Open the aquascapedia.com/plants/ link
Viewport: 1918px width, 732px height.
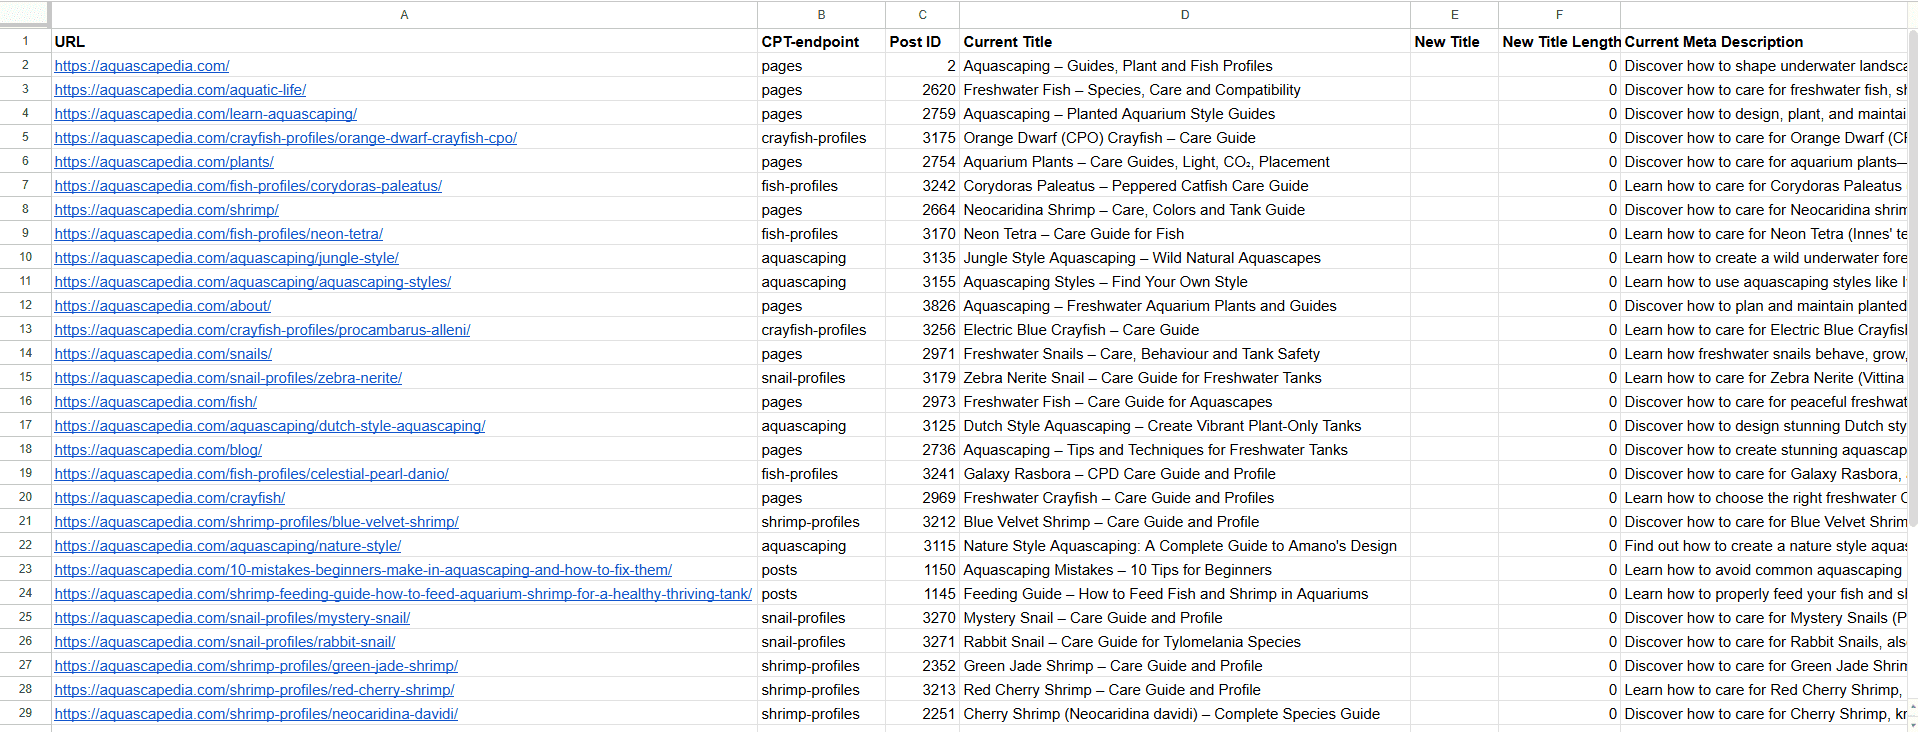click(164, 162)
